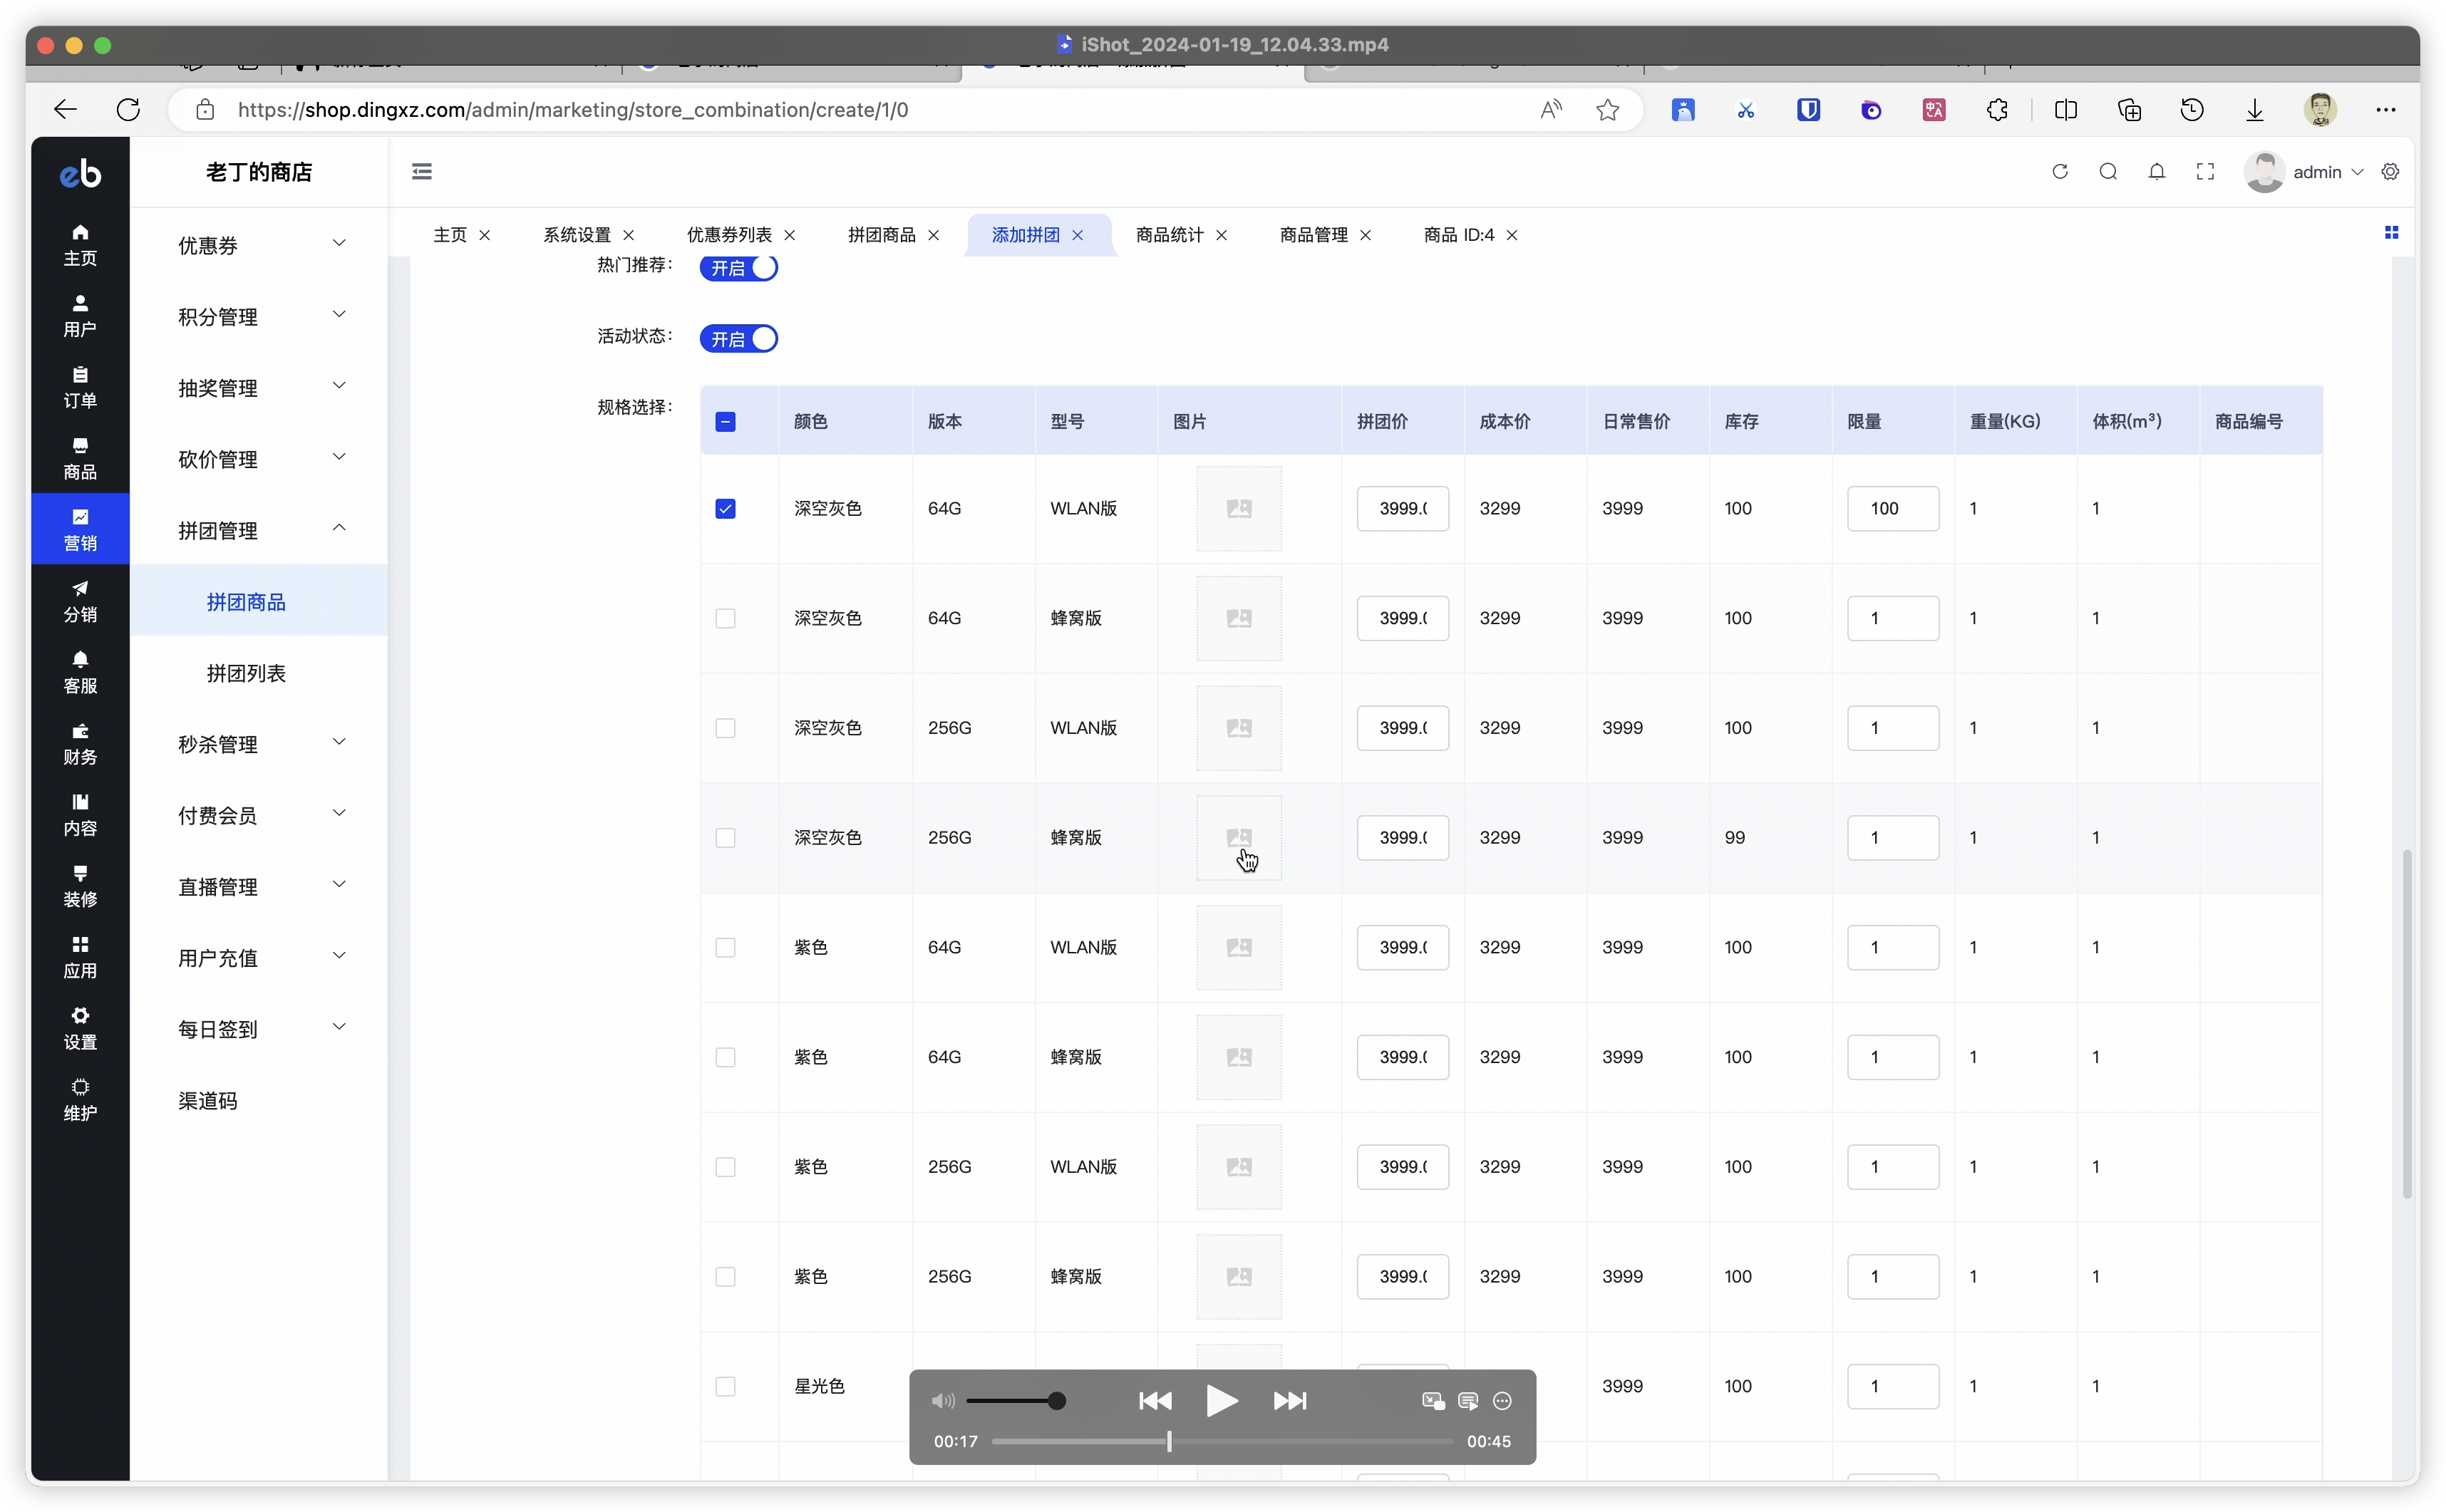Image resolution: width=2446 pixels, height=1512 pixels.
Task: Open 客服 section in sidebar
Action: 80,672
